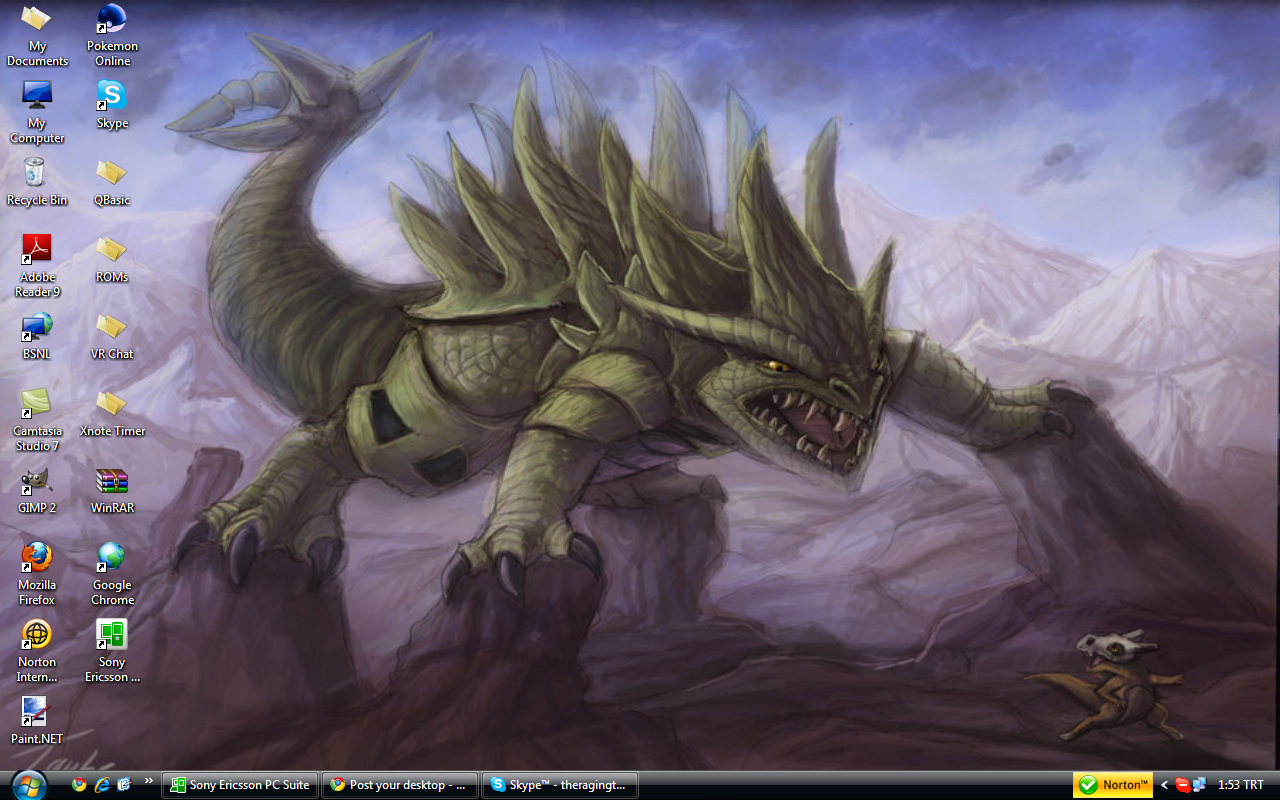Screen dimensions: 1280x800
Task: Switch to Sony Ericsson PC Suite taskbar window
Action: 240,785
